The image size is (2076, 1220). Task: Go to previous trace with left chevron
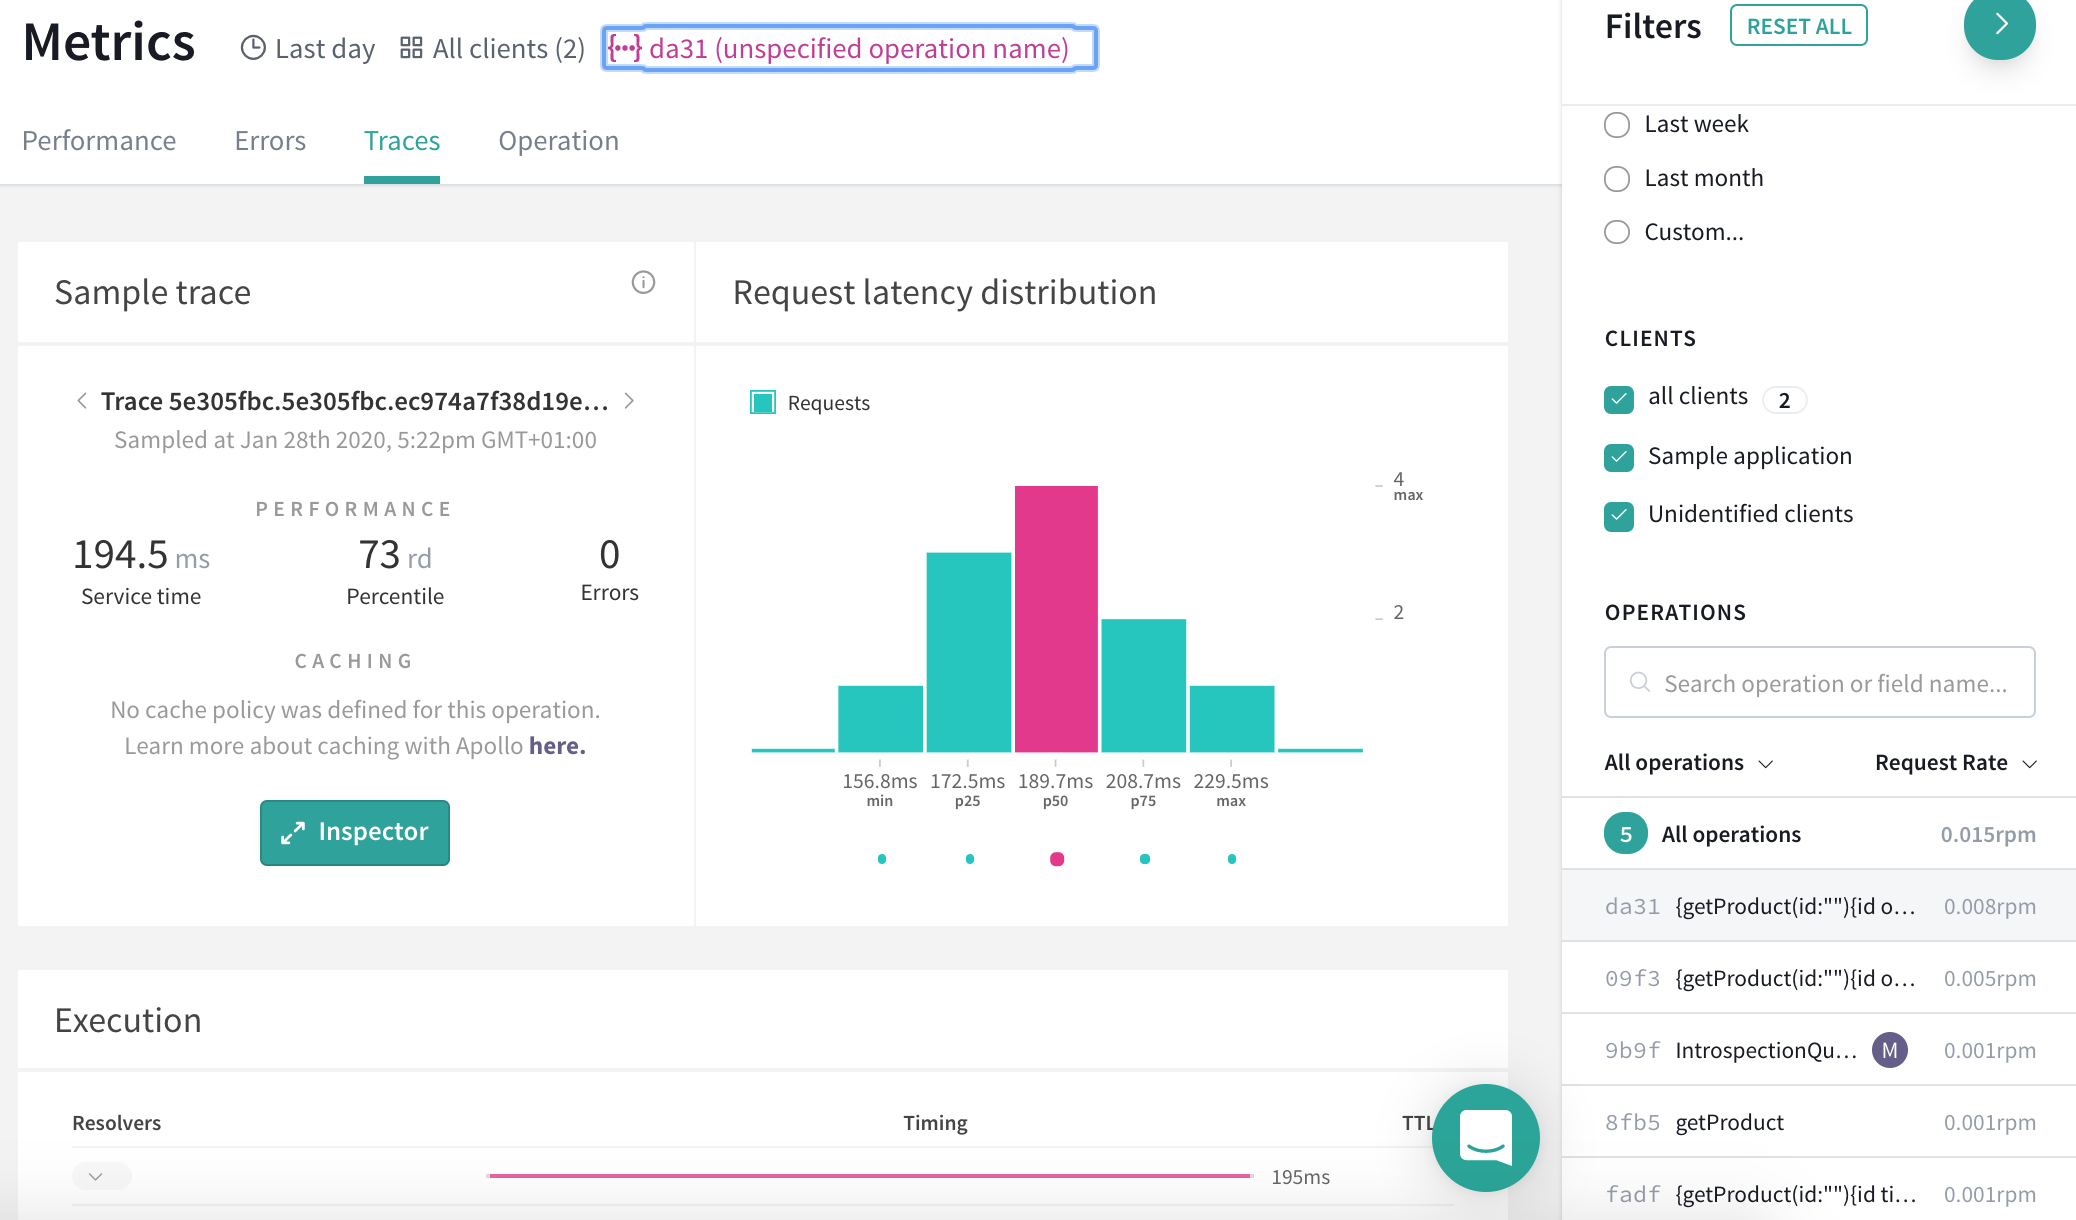pos(82,401)
